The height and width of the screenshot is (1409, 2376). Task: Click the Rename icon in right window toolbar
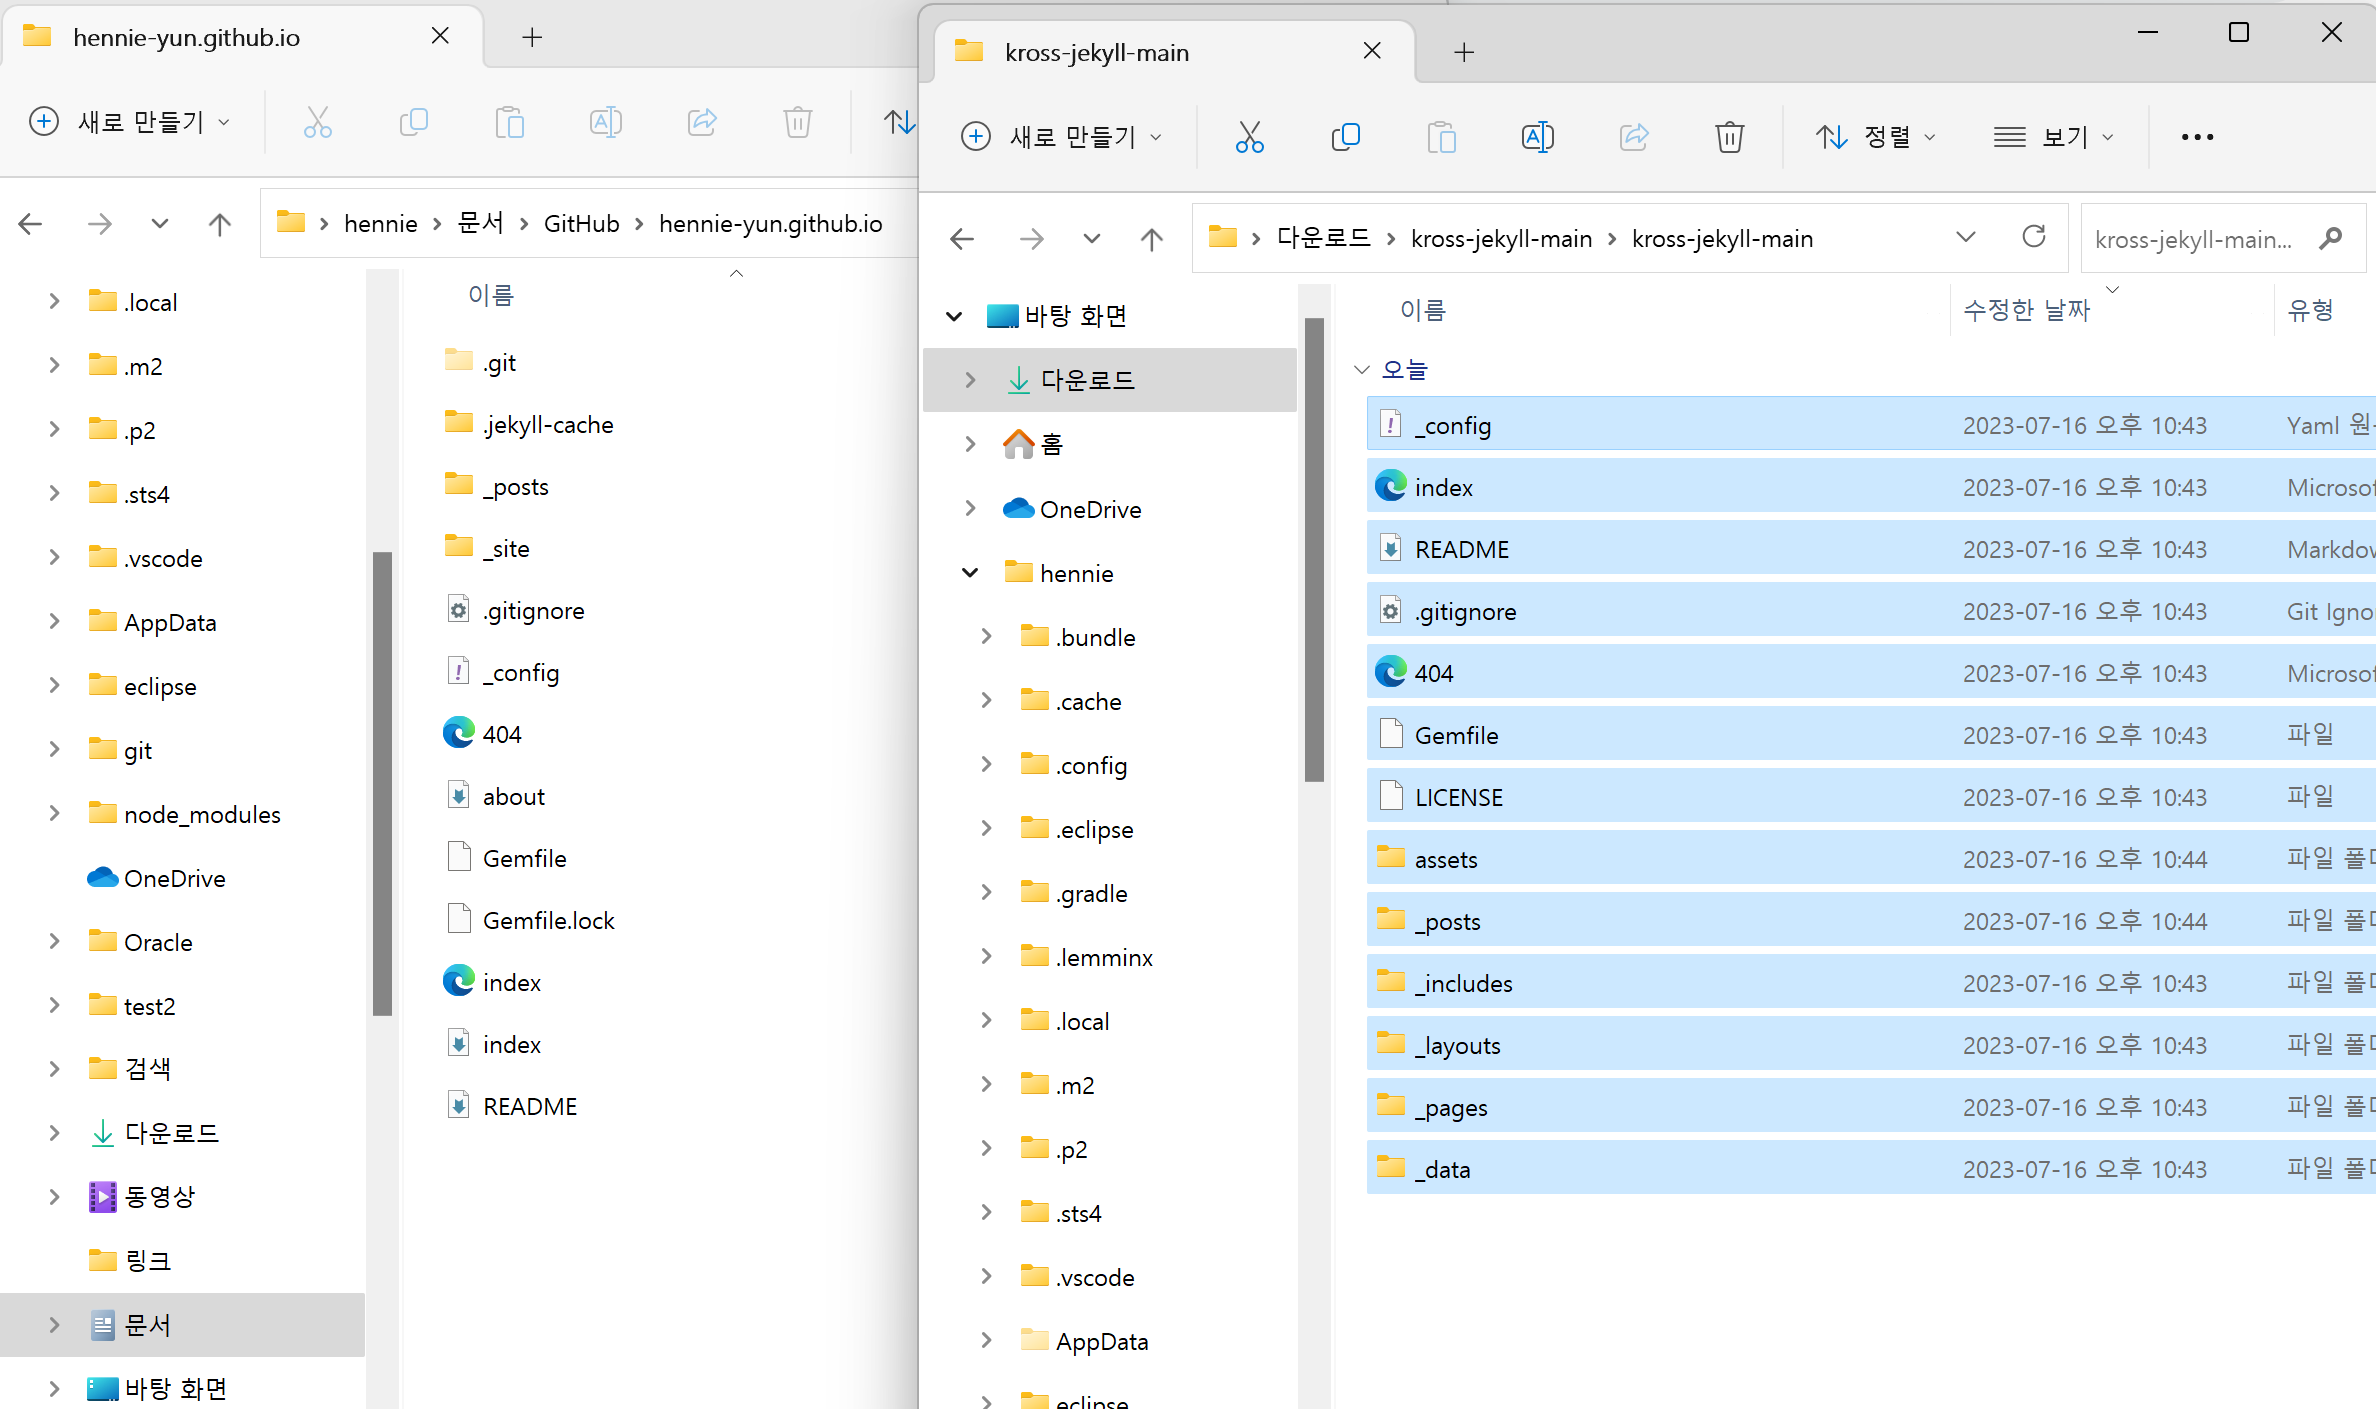(1537, 137)
